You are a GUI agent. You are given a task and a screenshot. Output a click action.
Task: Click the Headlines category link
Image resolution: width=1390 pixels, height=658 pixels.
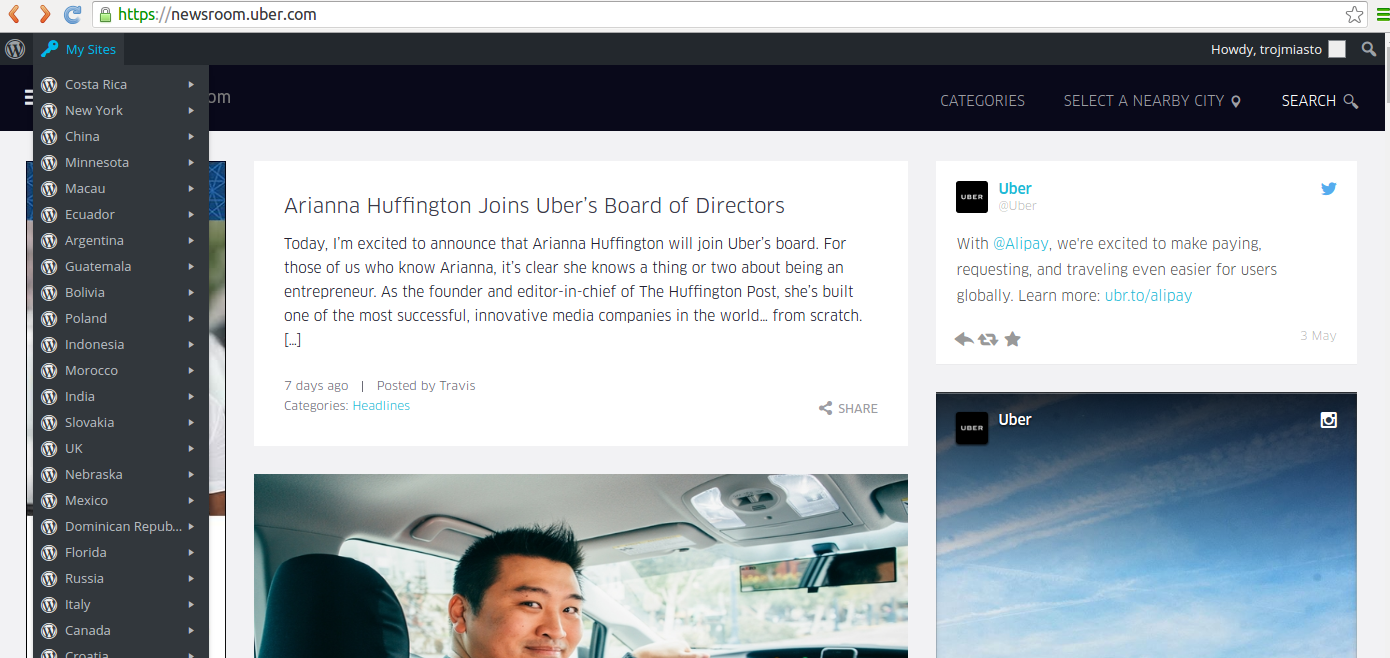pos(381,406)
